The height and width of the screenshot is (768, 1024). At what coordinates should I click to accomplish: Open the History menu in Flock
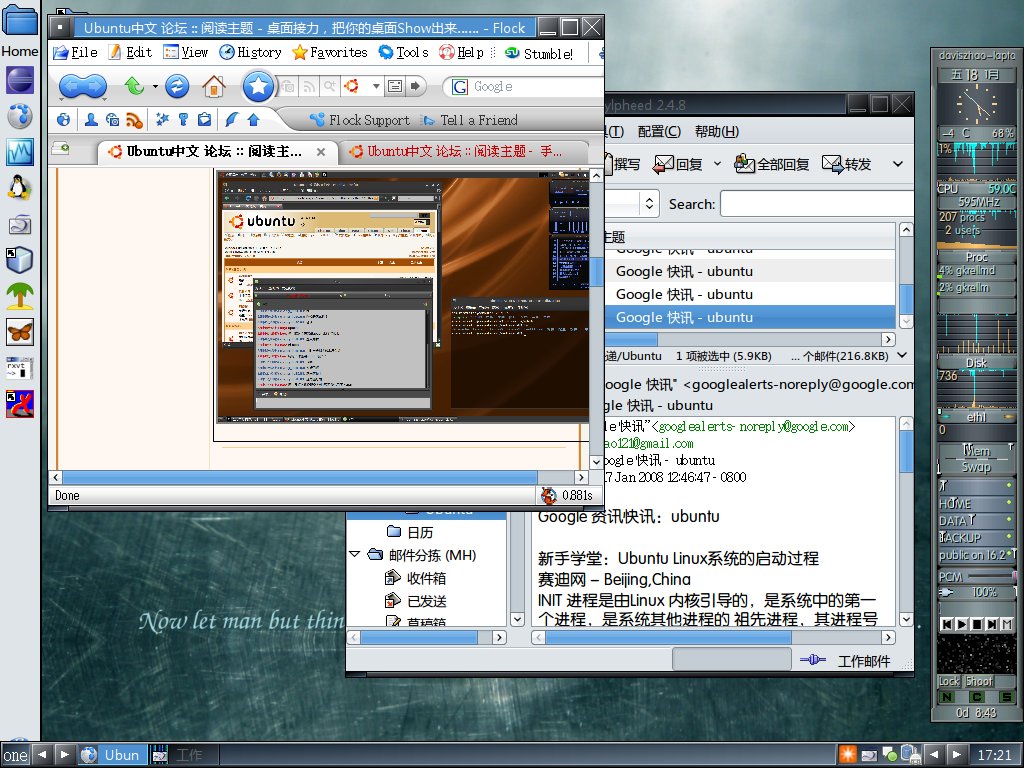[x=250, y=53]
